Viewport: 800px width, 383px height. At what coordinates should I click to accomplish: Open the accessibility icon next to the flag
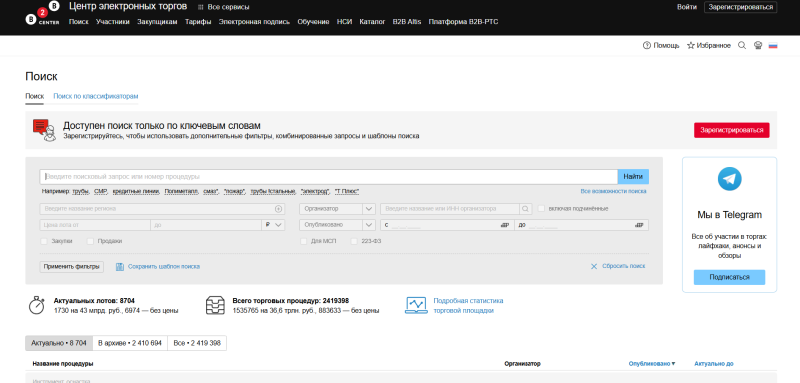(758, 45)
